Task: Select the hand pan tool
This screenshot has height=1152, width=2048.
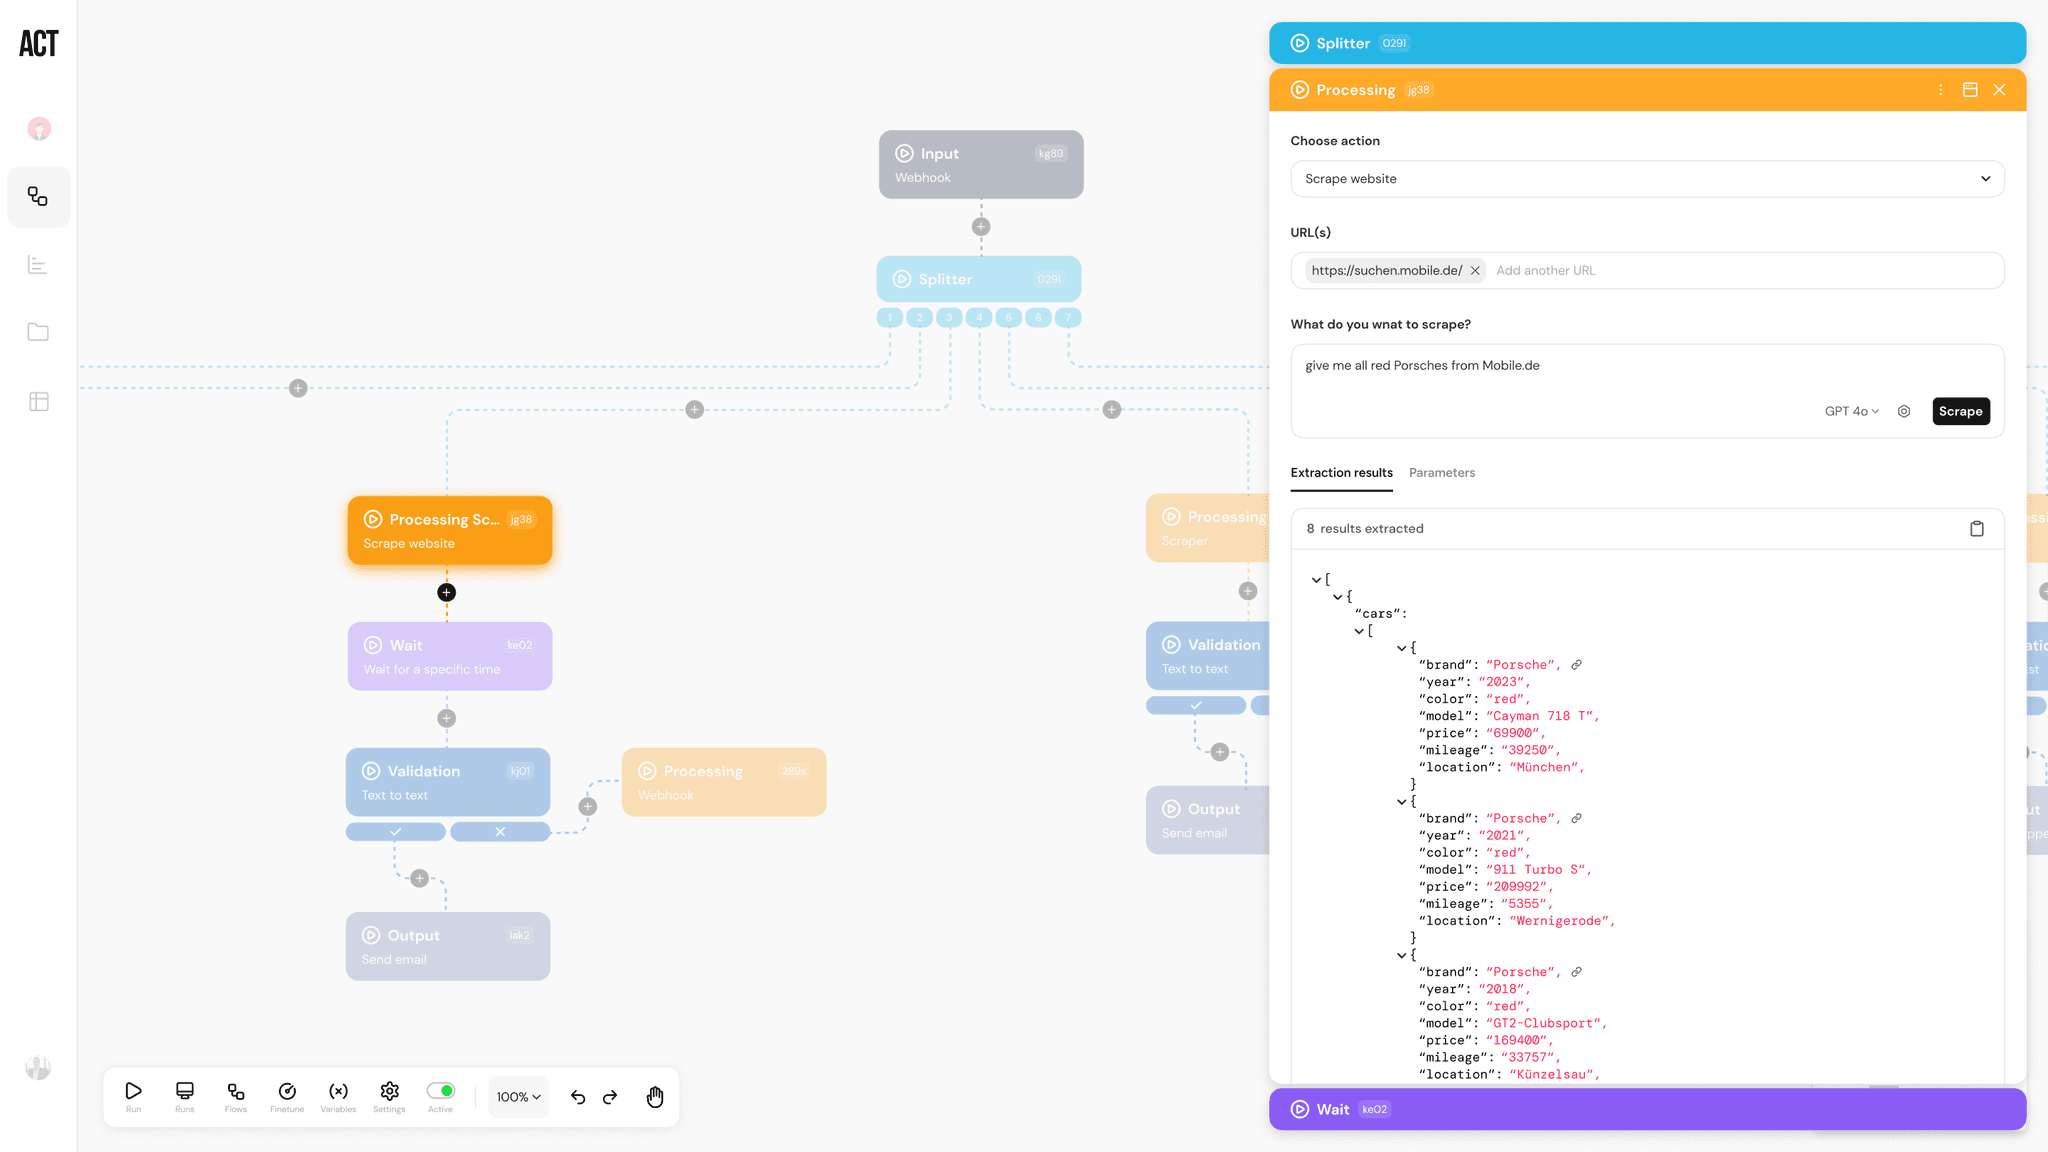Action: click(x=655, y=1097)
